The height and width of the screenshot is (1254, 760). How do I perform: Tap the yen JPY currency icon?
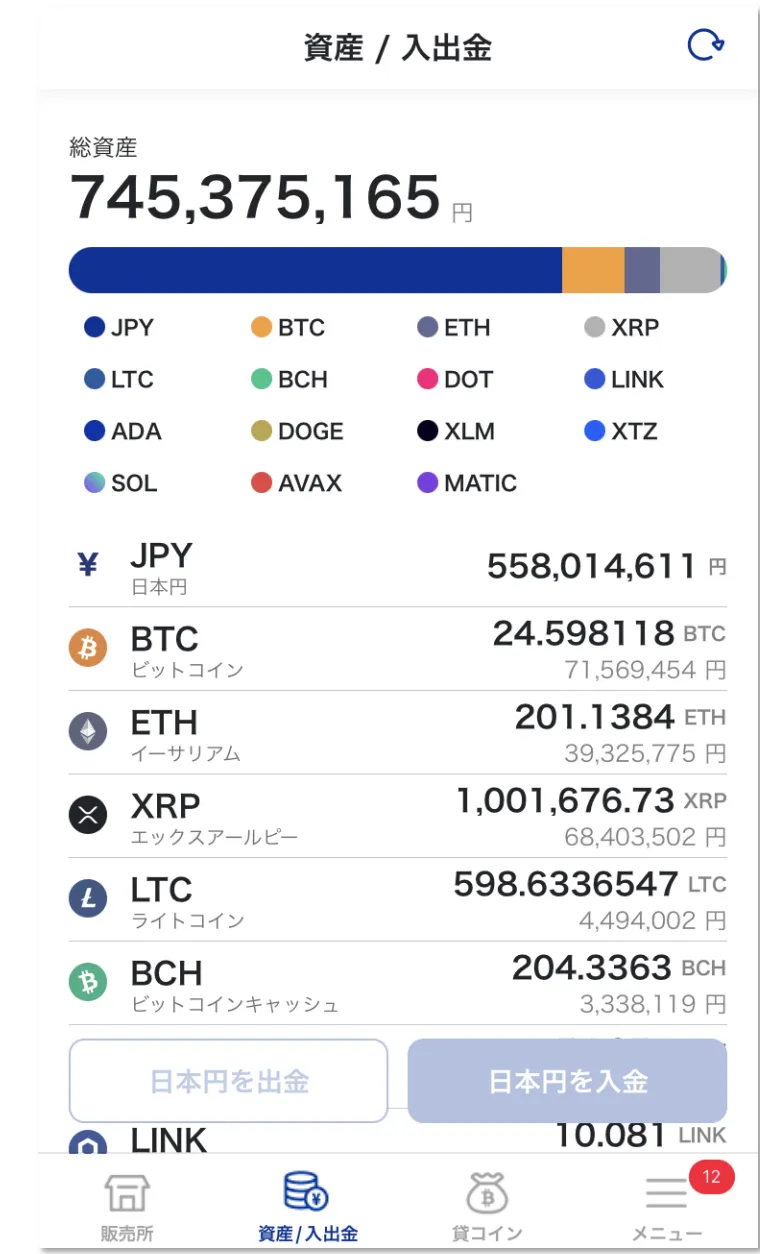pyautogui.click(x=88, y=566)
